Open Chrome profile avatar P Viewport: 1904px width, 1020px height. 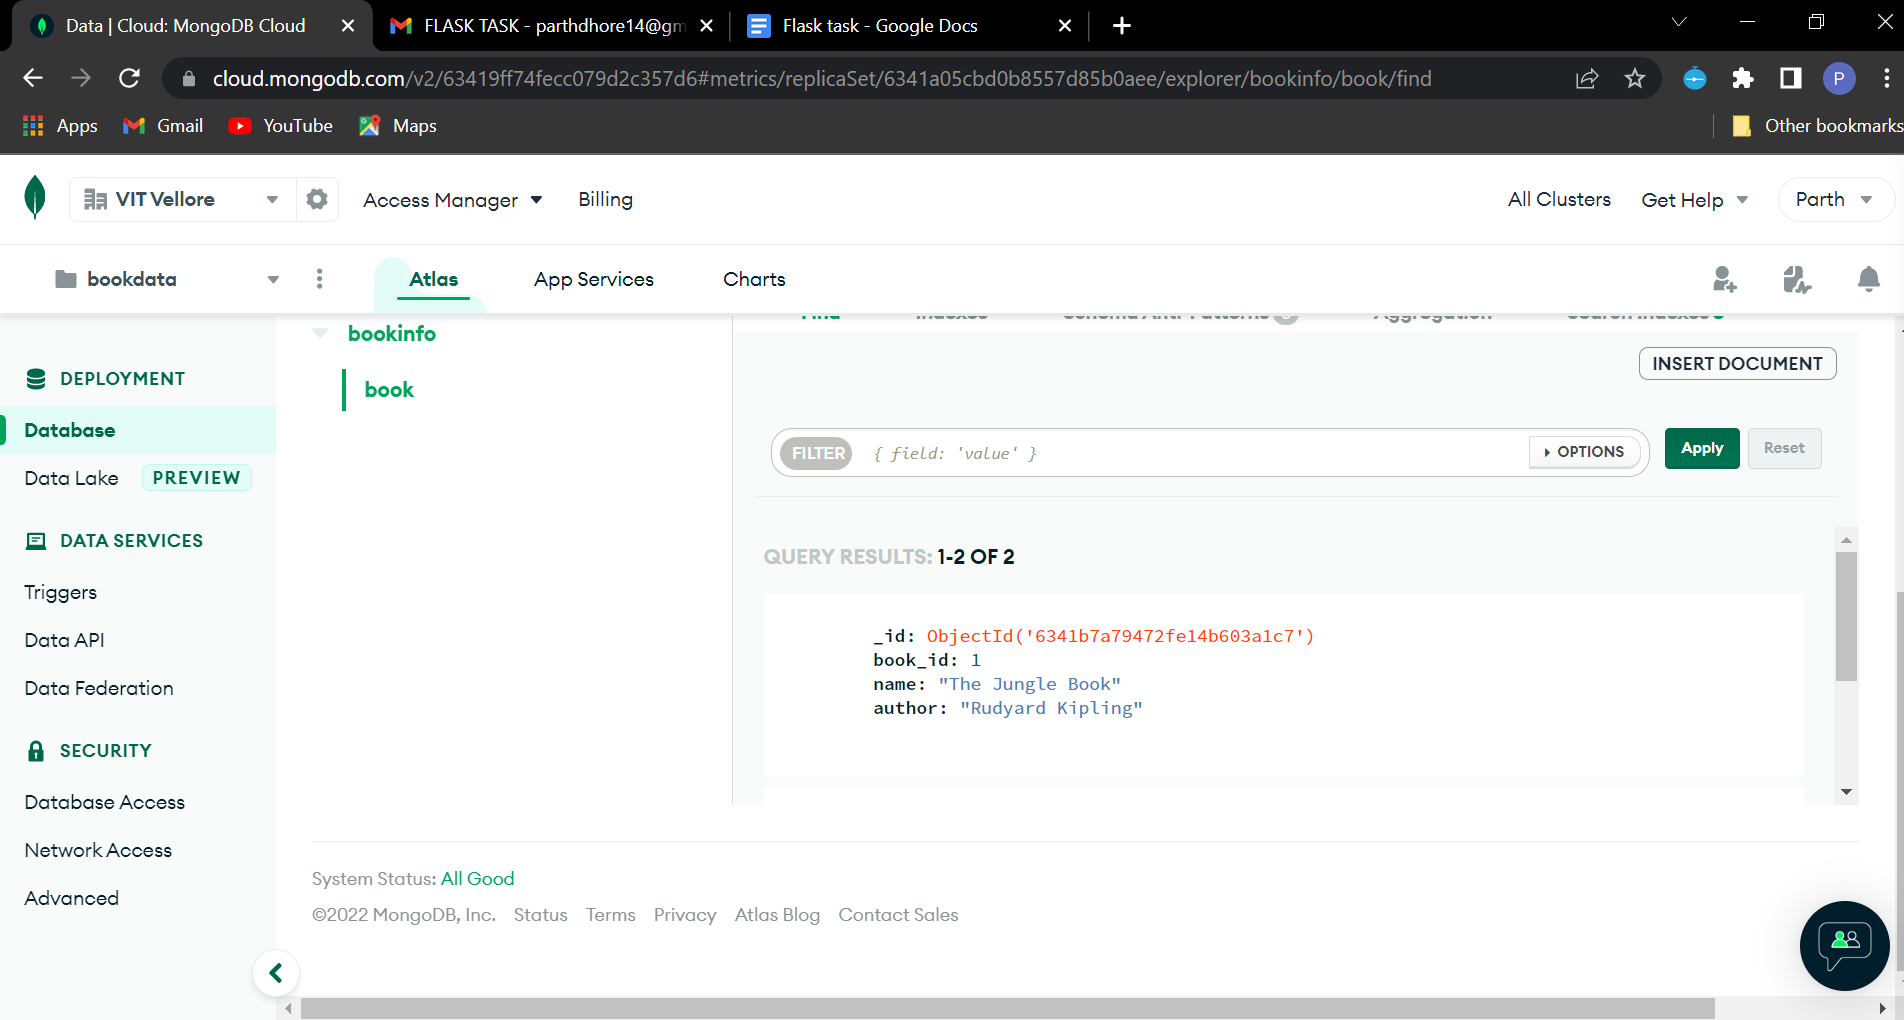click(1839, 78)
